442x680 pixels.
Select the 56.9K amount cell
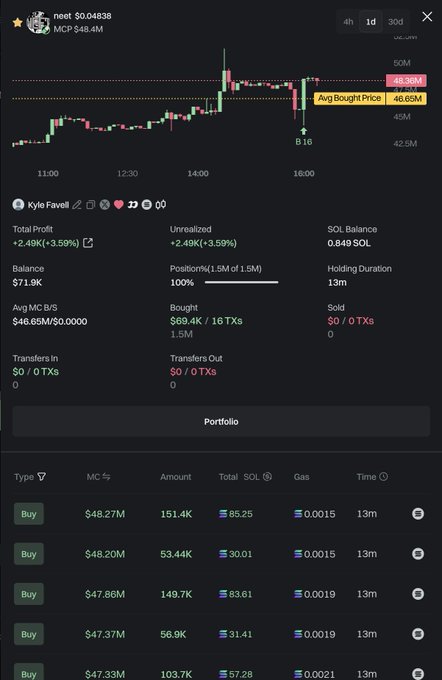coord(173,634)
